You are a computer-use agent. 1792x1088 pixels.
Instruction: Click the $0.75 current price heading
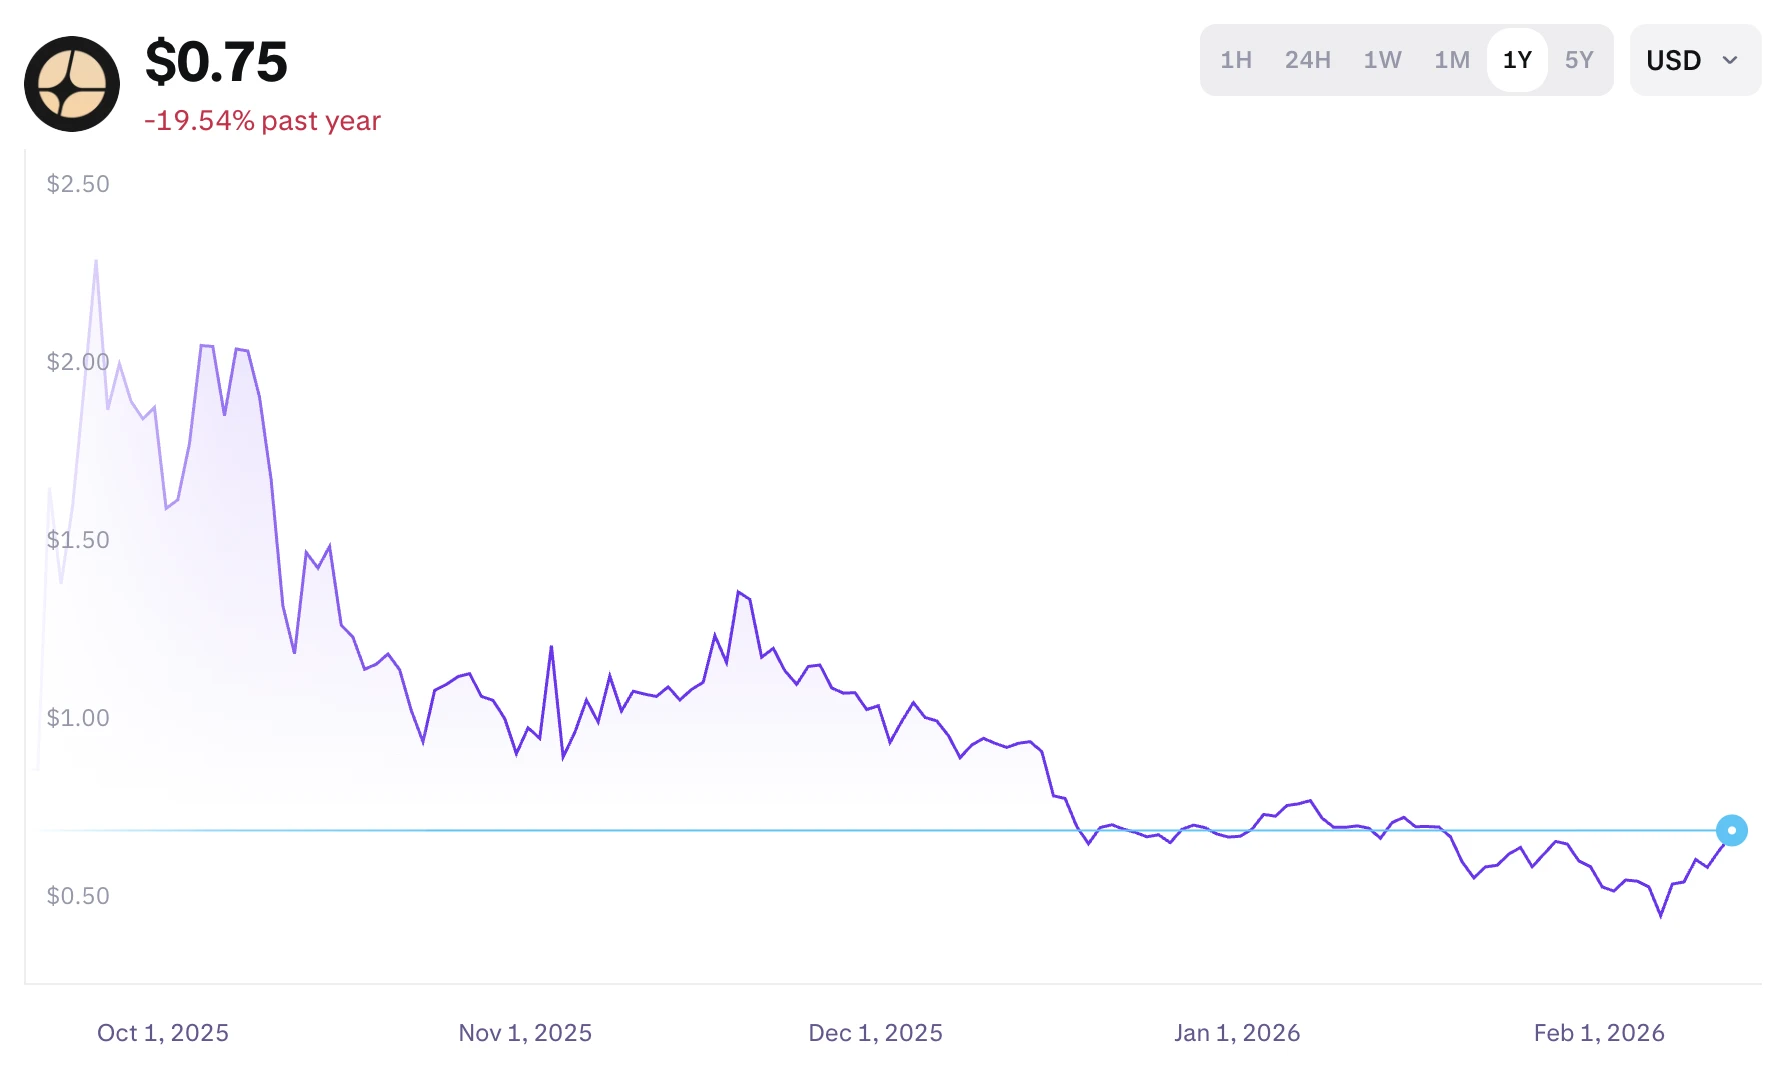click(216, 62)
